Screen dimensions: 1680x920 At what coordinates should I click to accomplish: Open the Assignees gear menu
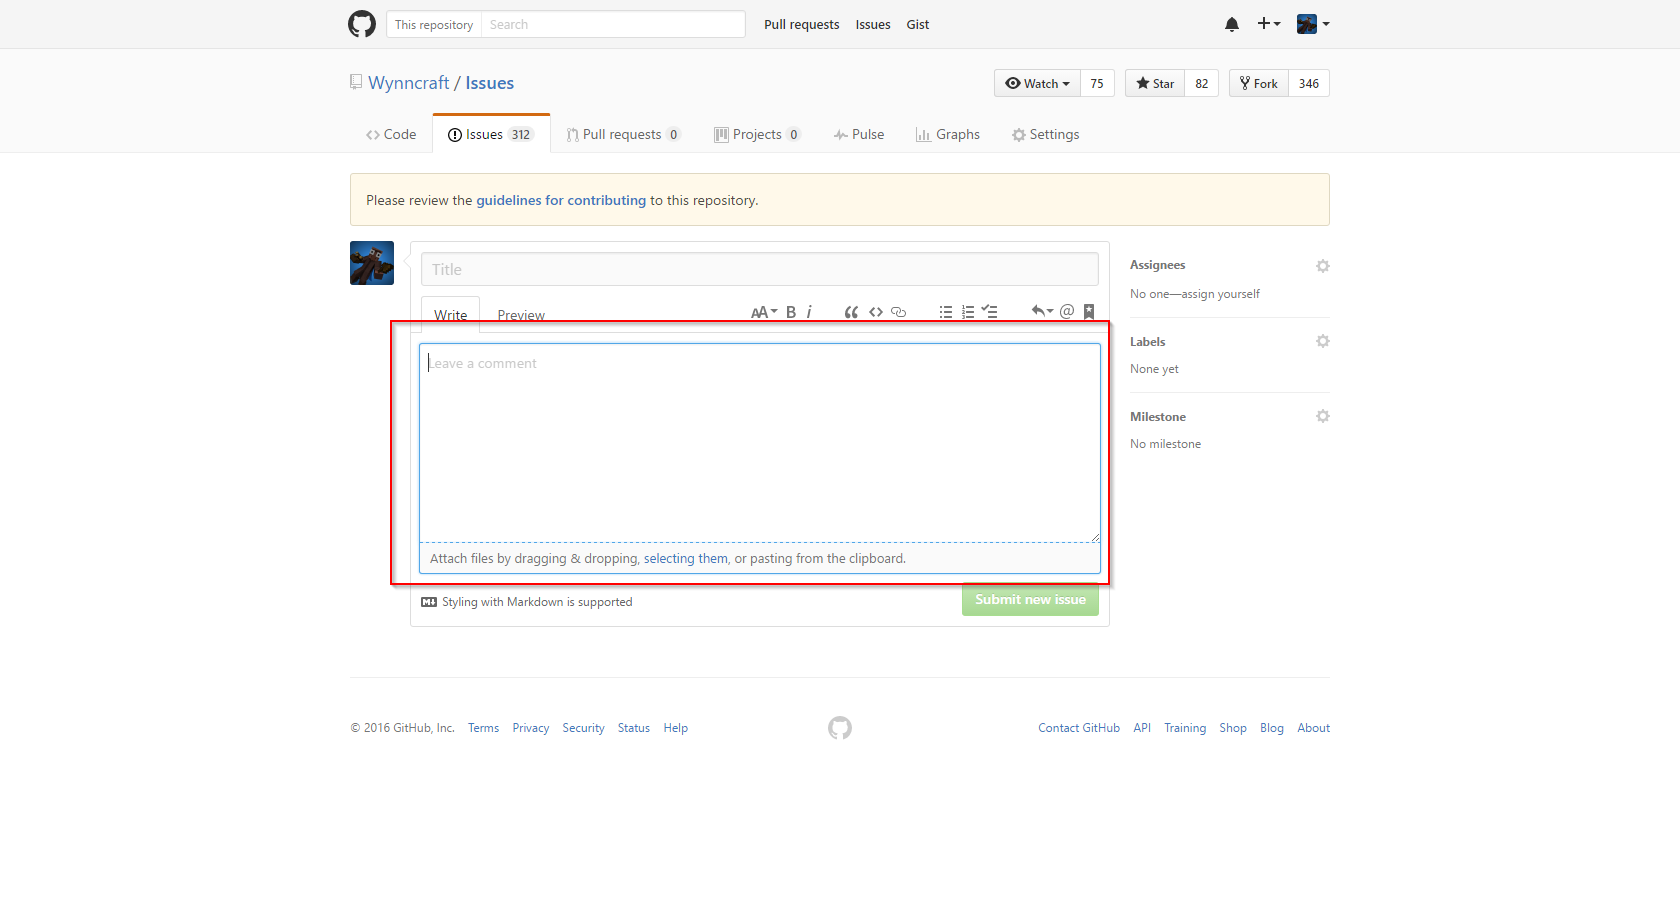tap(1322, 266)
